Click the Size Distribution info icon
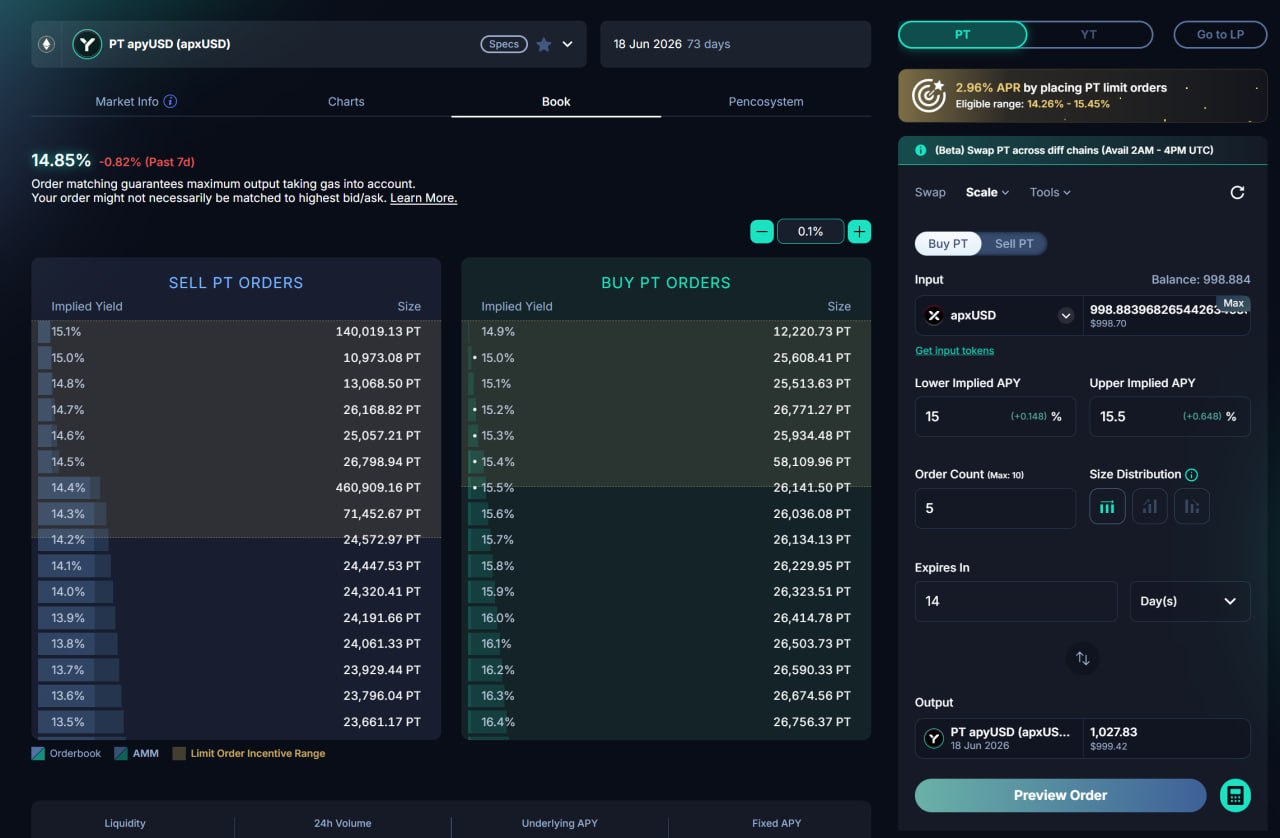 [1191, 475]
